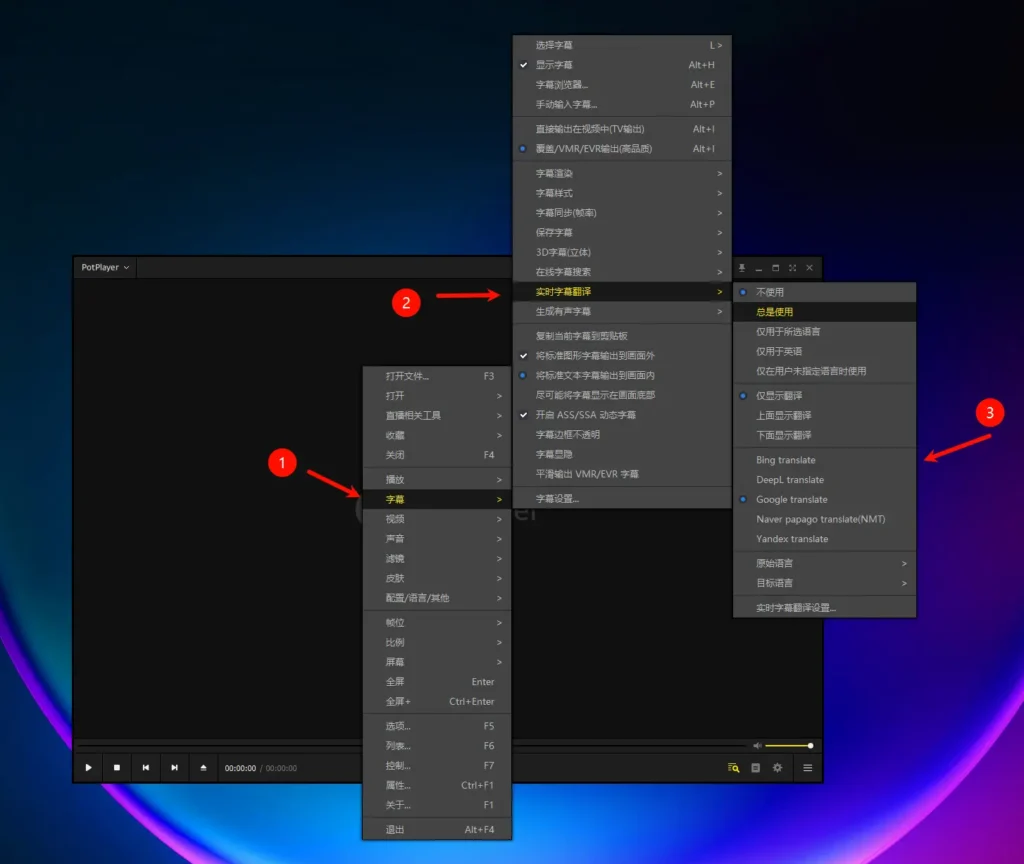Open the 实时字幕翻译 menu entry
Image resolution: width=1024 pixels, height=864 pixels.
pyautogui.click(x=622, y=292)
